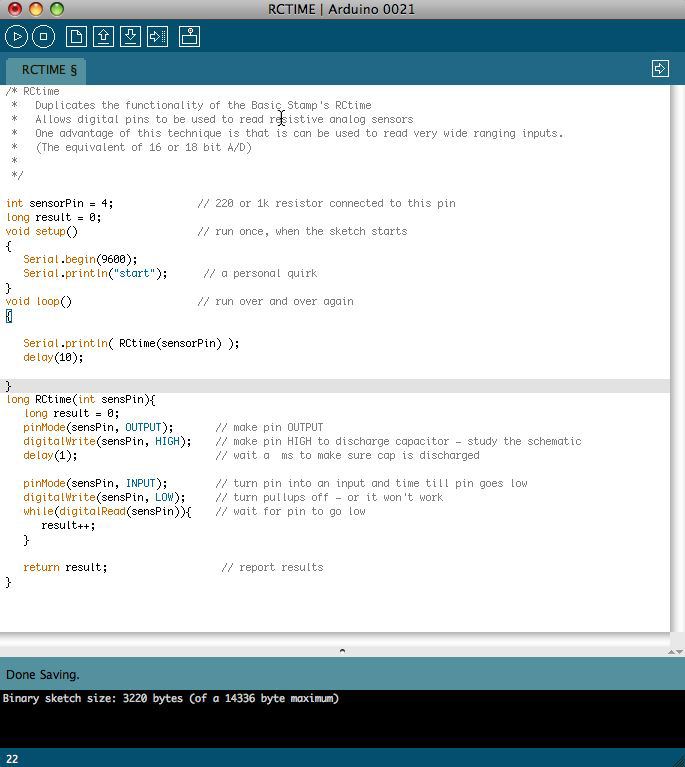
Task: Click 'void setup()' function declaration
Action: [x=42, y=231]
